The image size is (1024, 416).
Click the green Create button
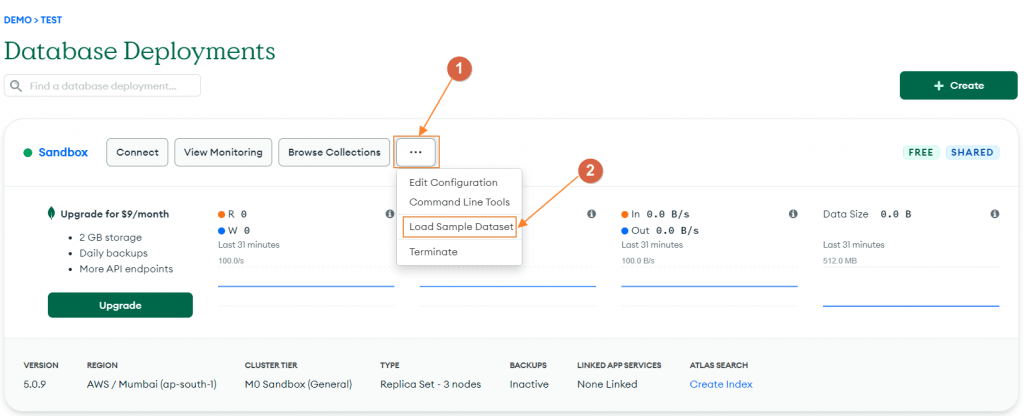(958, 86)
